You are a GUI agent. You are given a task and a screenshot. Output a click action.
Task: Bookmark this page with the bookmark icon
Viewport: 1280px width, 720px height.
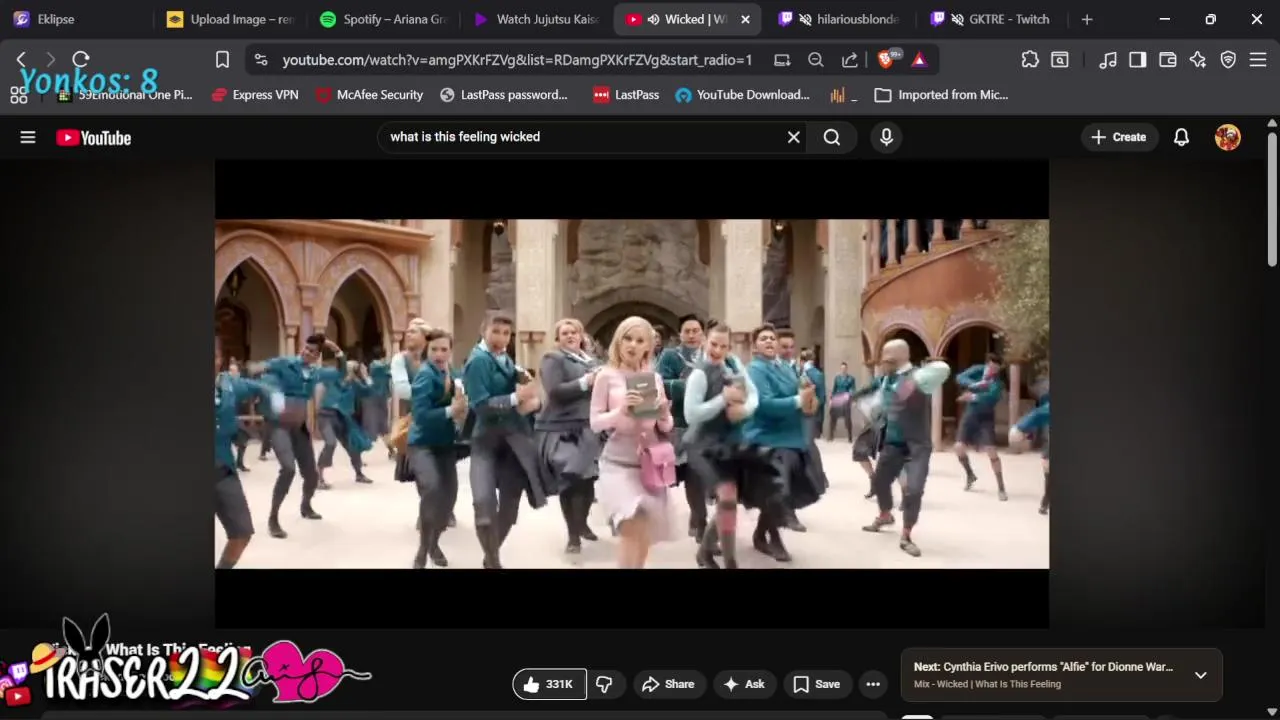click(x=222, y=60)
